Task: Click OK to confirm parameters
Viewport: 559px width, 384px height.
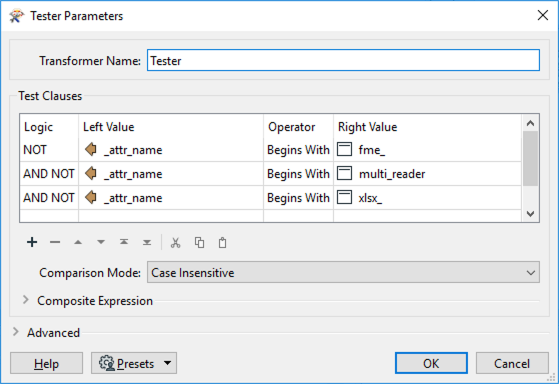Action: click(x=431, y=363)
